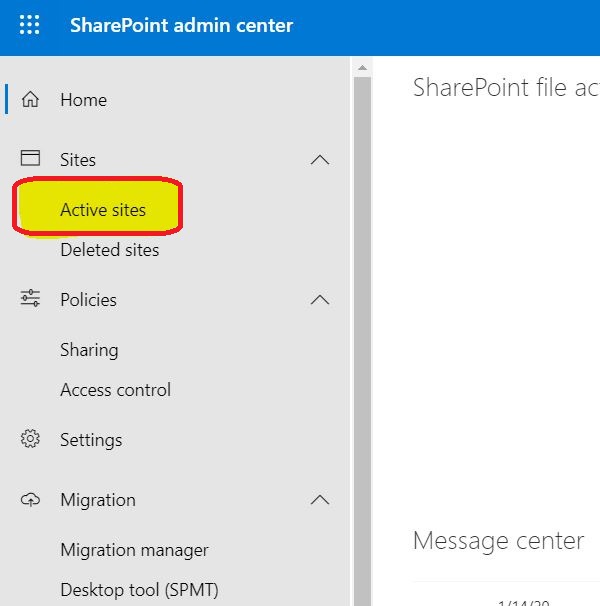Open the app launcher waffle icon
The width and height of the screenshot is (600, 606).
coord(30,25)
